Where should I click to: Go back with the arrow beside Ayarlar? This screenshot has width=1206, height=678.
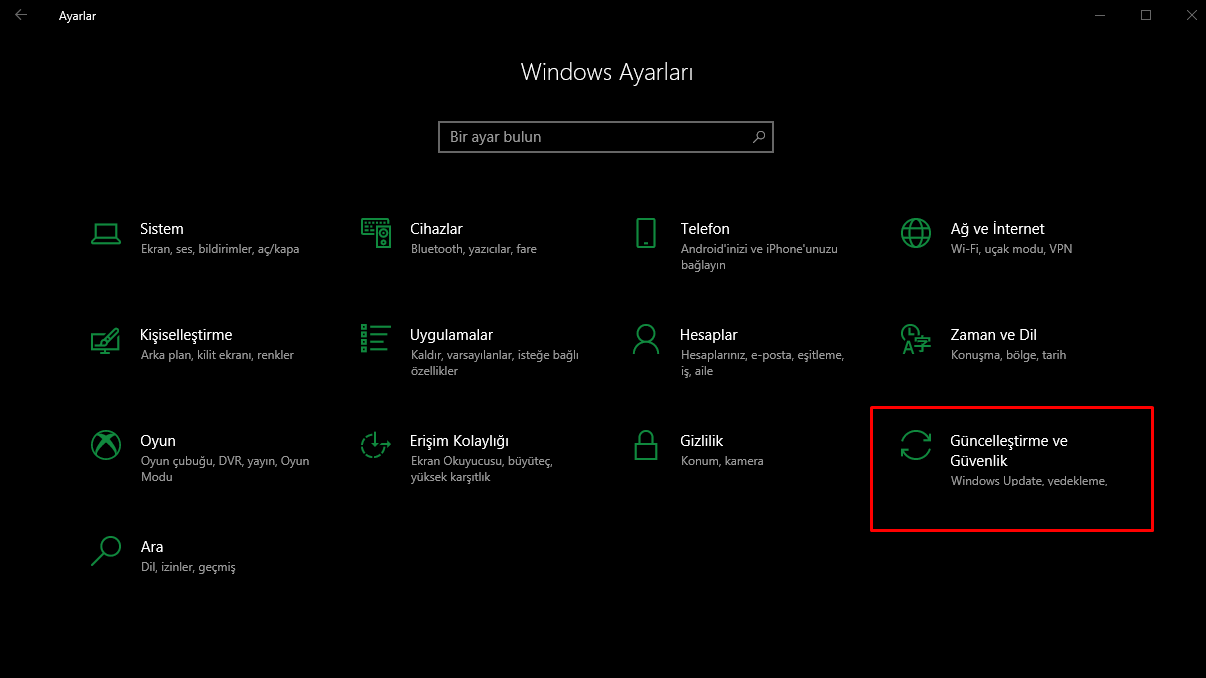click(x=21, y=15)
